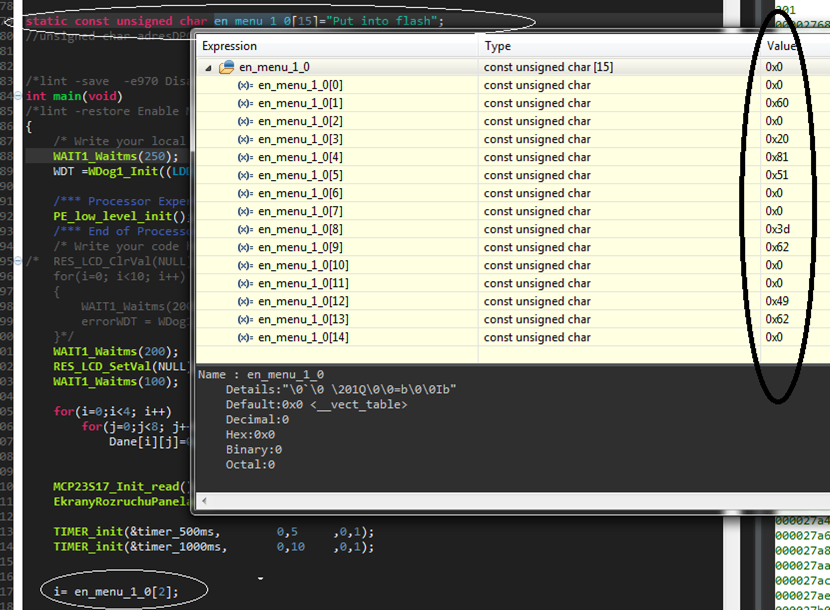The width and height of the screenshot is (831, 611).
Task: Click the en_menu_1_0 declaration in editor
Action: point(235,21)
